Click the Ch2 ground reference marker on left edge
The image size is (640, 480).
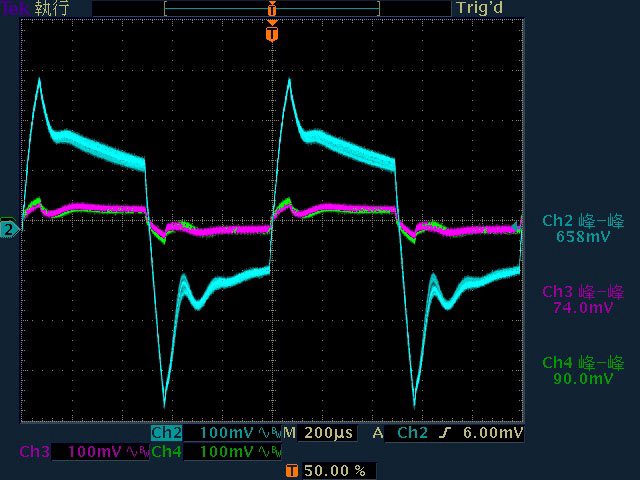[x=9, y=229]
